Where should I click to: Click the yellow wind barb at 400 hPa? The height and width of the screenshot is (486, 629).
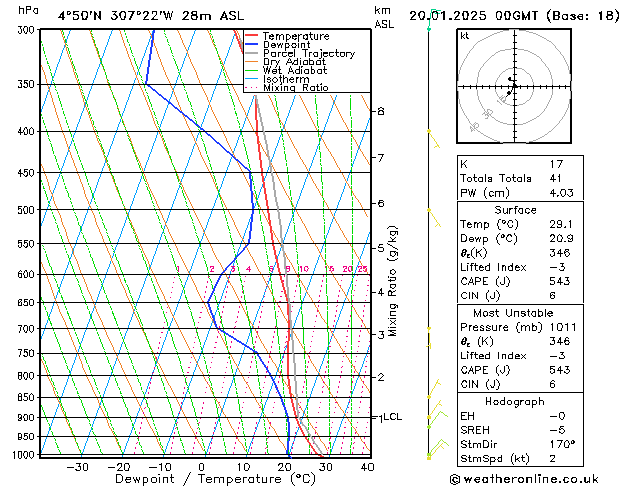pos(434,139)
